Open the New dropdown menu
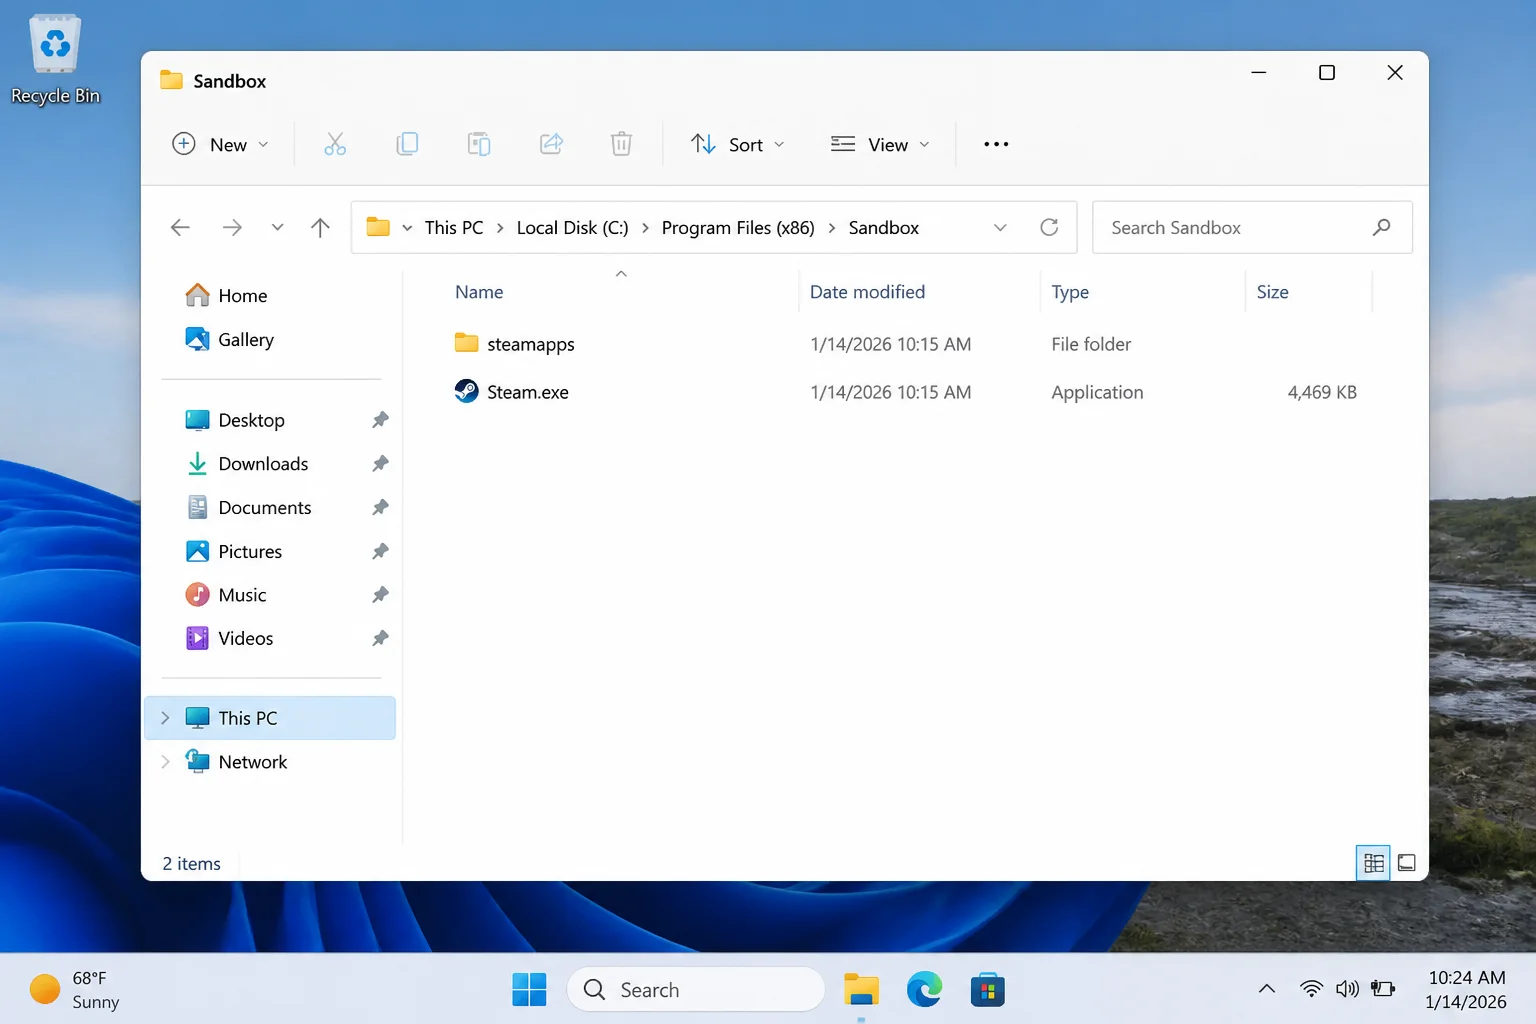 click(x=221, y=144)
